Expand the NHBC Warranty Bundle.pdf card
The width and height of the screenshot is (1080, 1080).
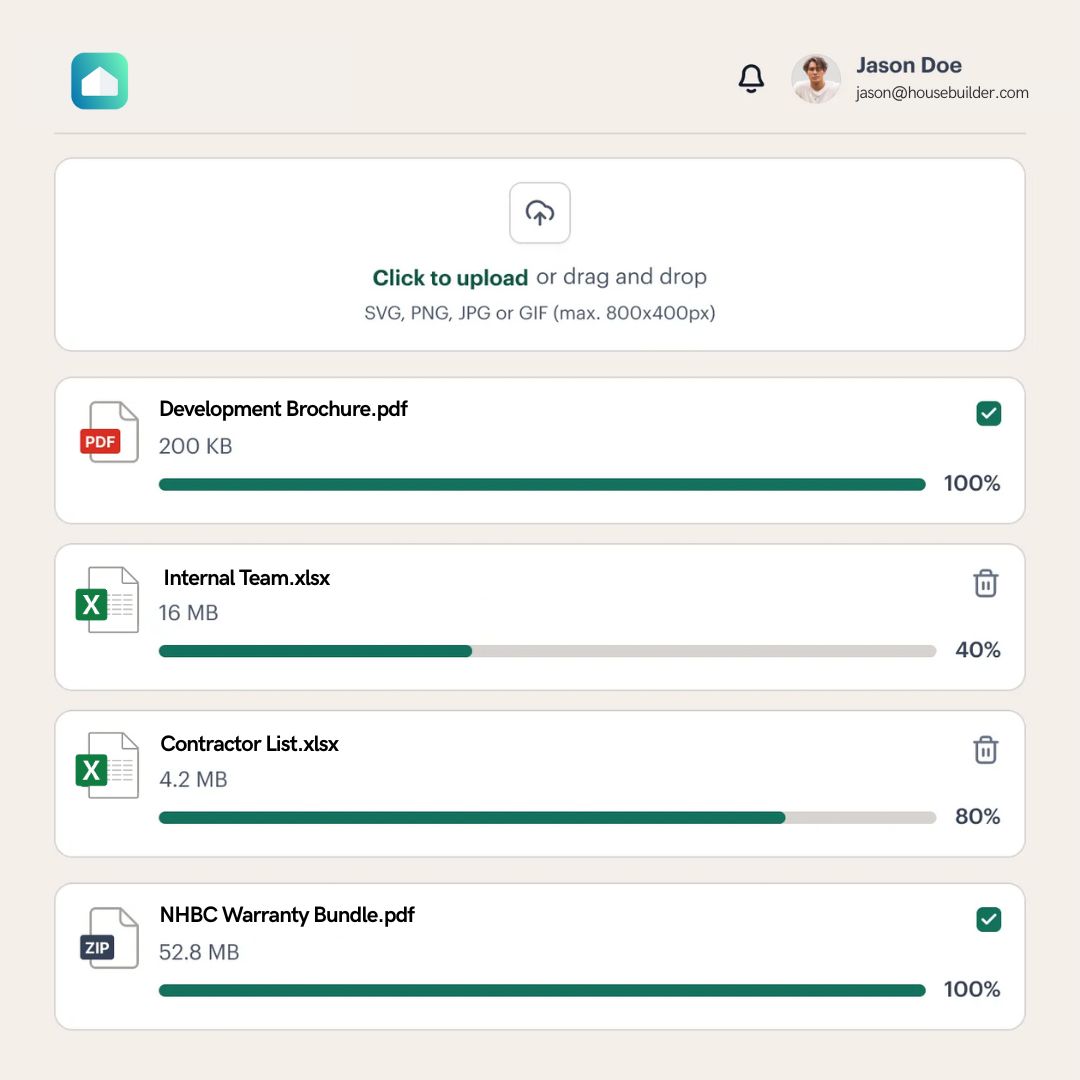click(x=540, y=956)
